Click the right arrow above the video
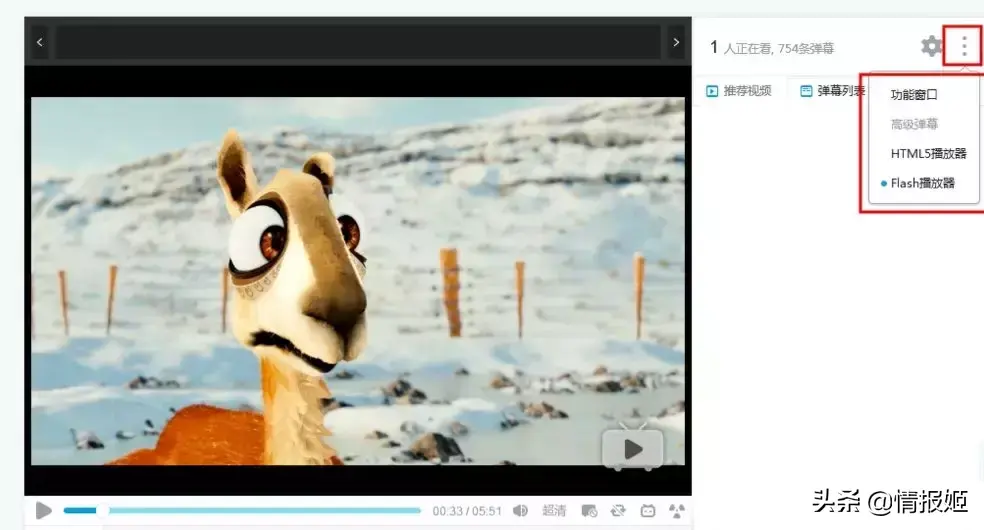The height and width of the screenshot is (530, 984). click(x=676, y=42)
